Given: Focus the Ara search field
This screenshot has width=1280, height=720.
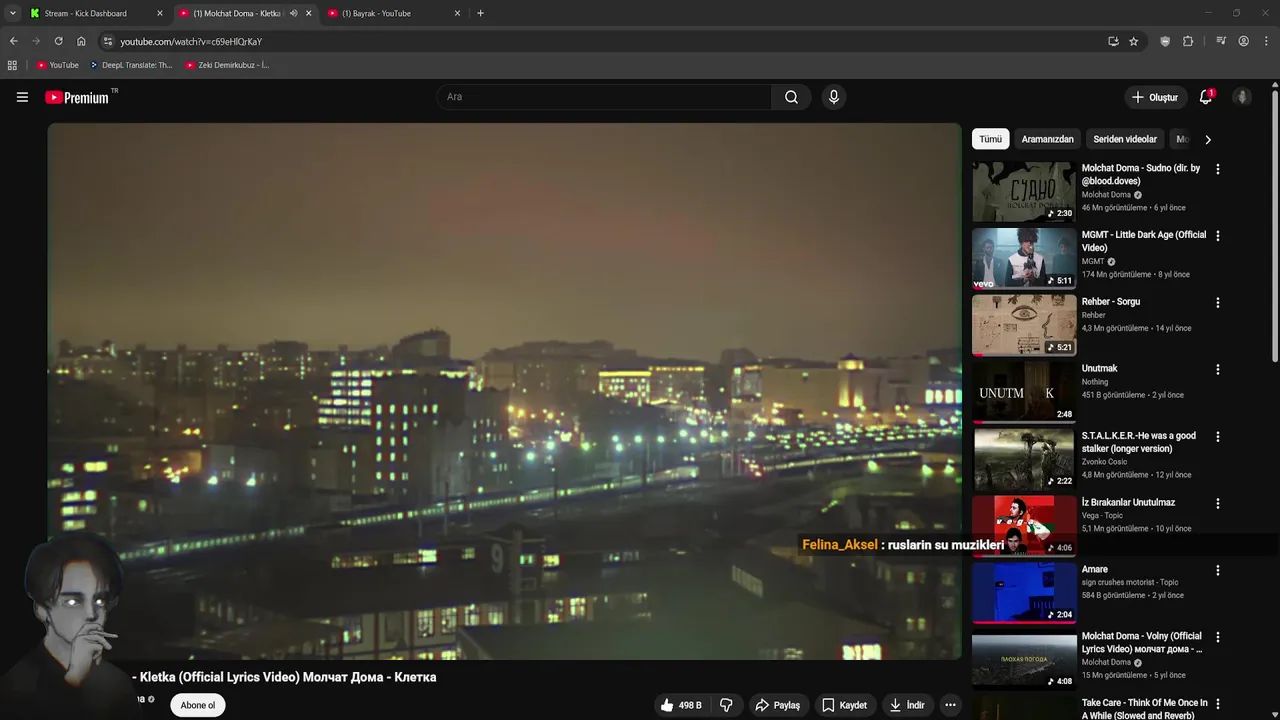Looking at the screenshot, I should click(x=605, y=97).
